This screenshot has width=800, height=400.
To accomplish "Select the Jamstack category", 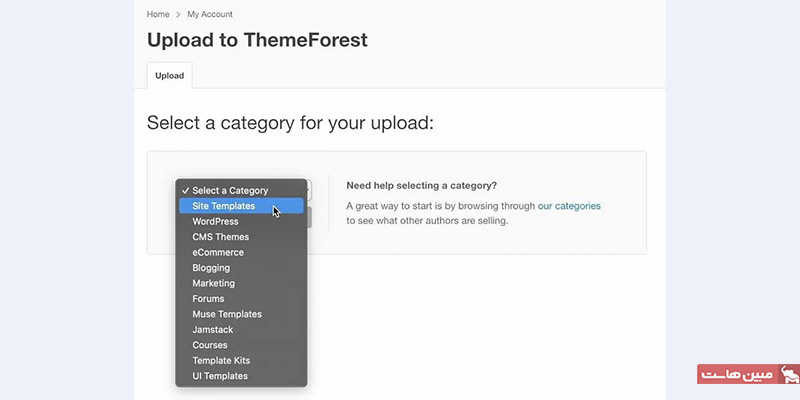I will pos(213,330).
